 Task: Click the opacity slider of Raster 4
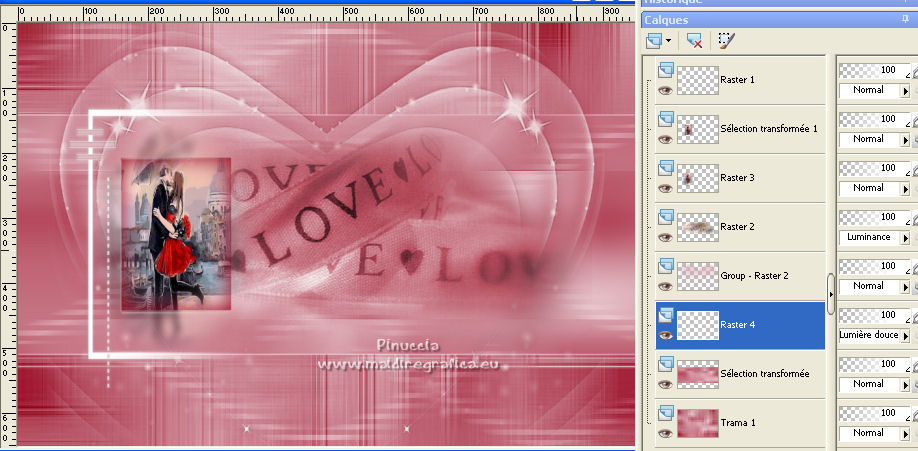tap(875, 315)
